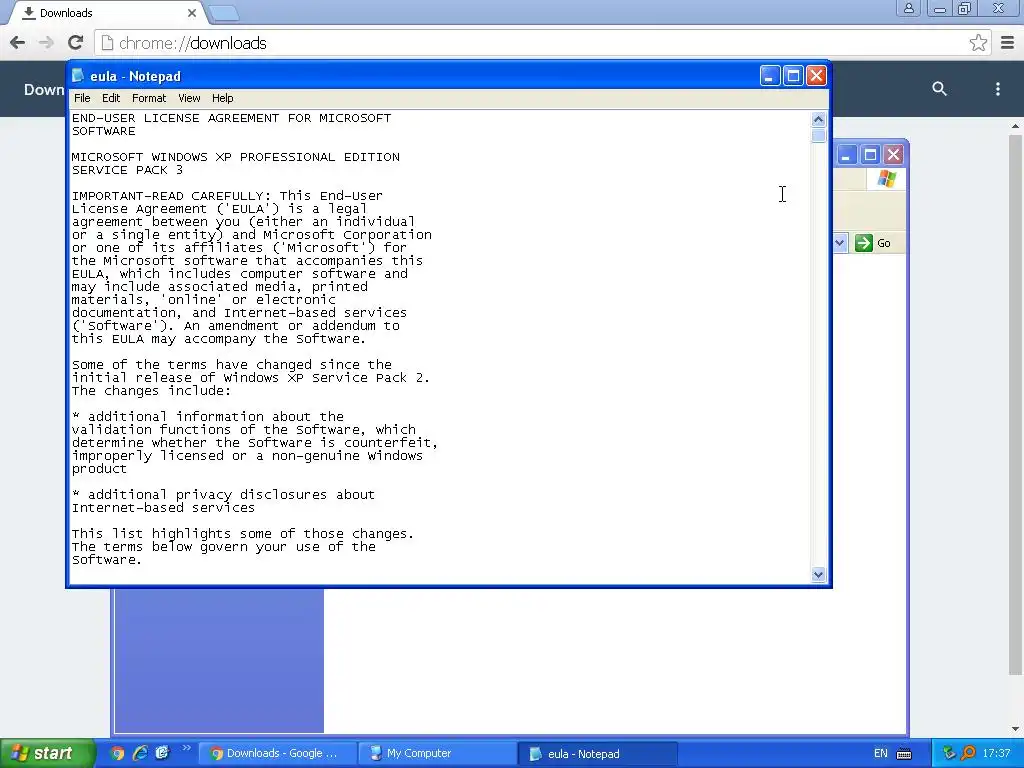Search downloads with the magnifier icon
Image resolution: width=1024 pixels, height=768 pixels.
point(939,89)
